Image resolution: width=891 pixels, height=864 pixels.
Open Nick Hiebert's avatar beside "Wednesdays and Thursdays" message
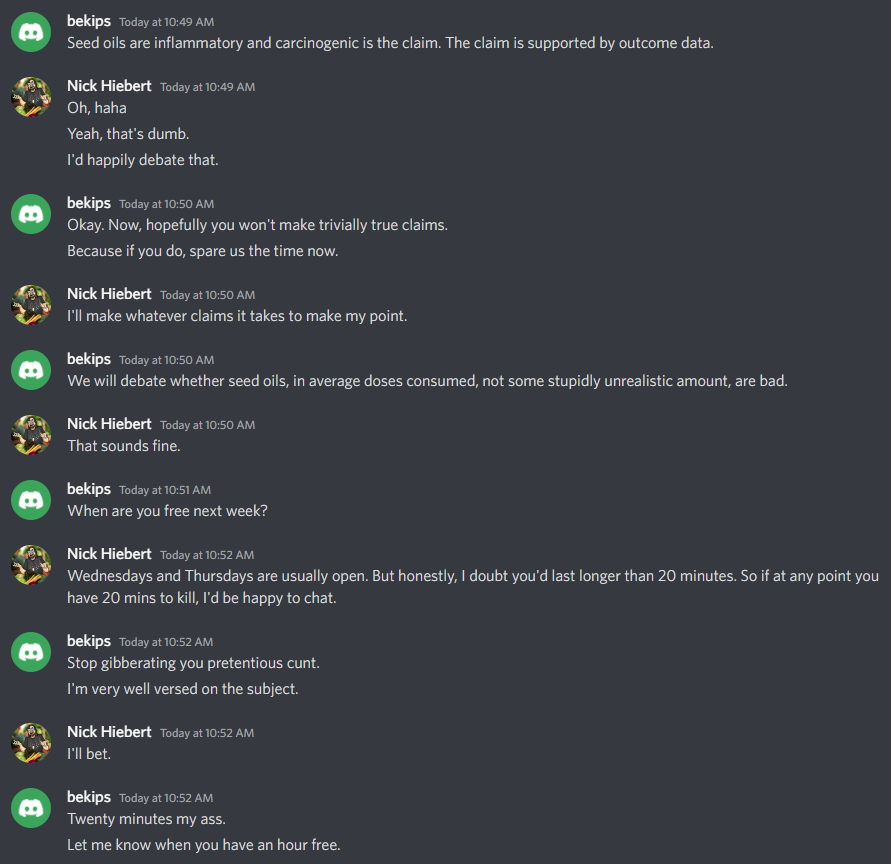(x=31, y=566)
